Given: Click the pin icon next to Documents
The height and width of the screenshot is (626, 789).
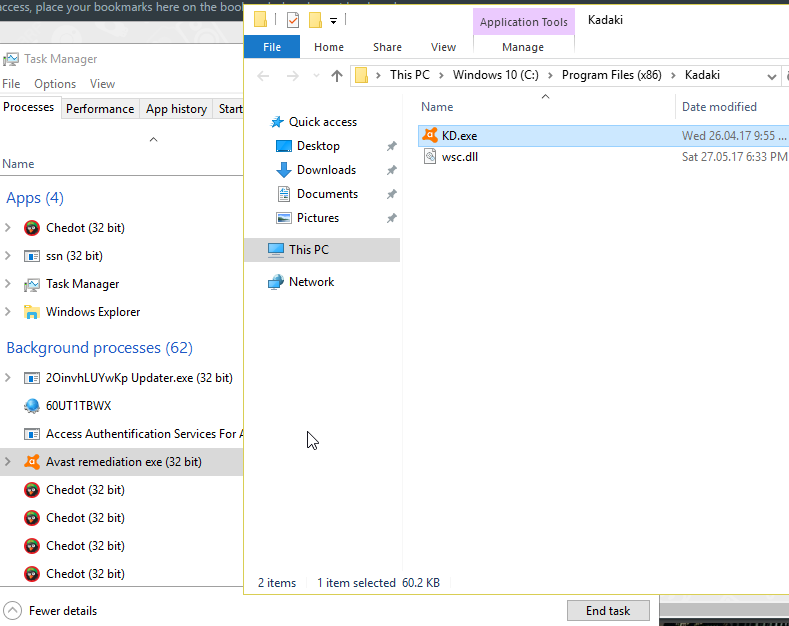Looking at the screenshot, I should (391, 194).
